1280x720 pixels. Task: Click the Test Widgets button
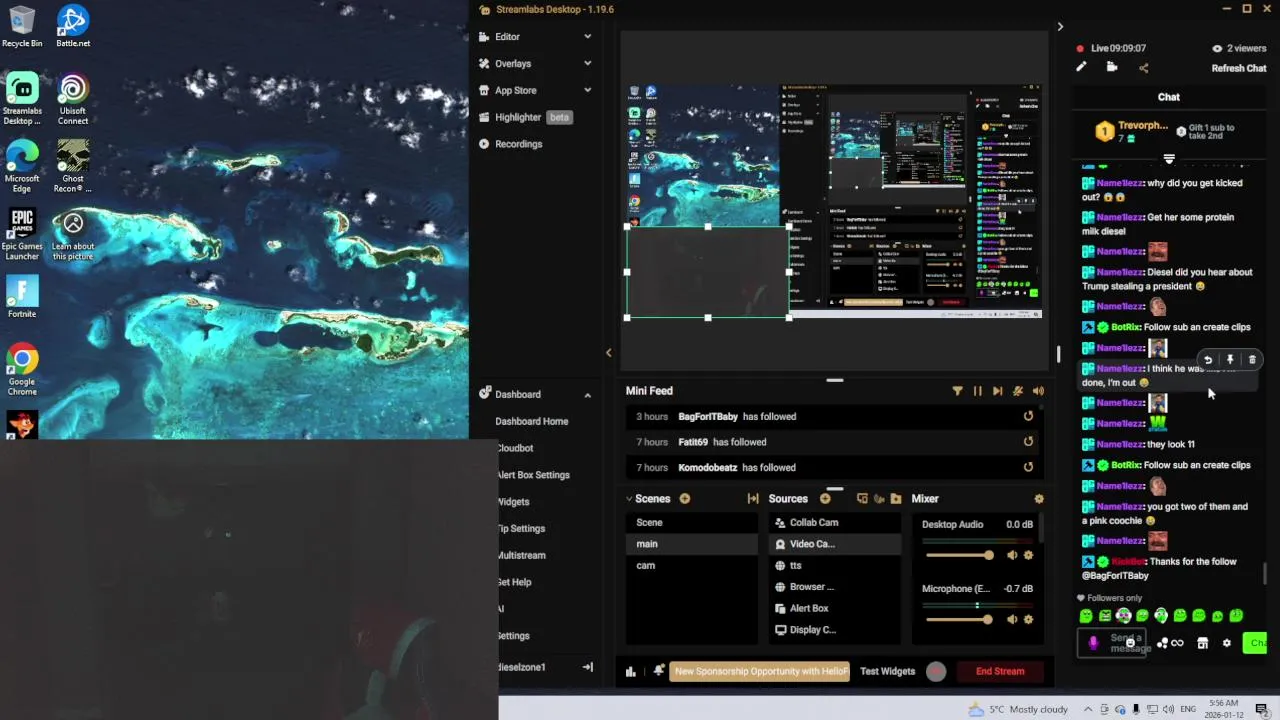888,671
